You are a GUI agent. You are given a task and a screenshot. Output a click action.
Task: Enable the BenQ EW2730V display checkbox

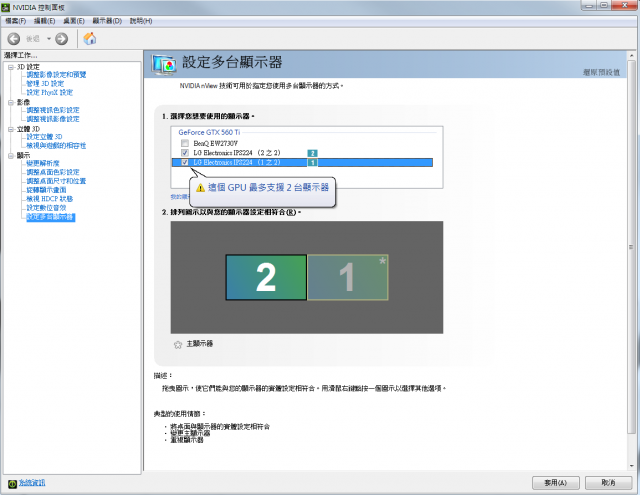(x=185, y=143)
